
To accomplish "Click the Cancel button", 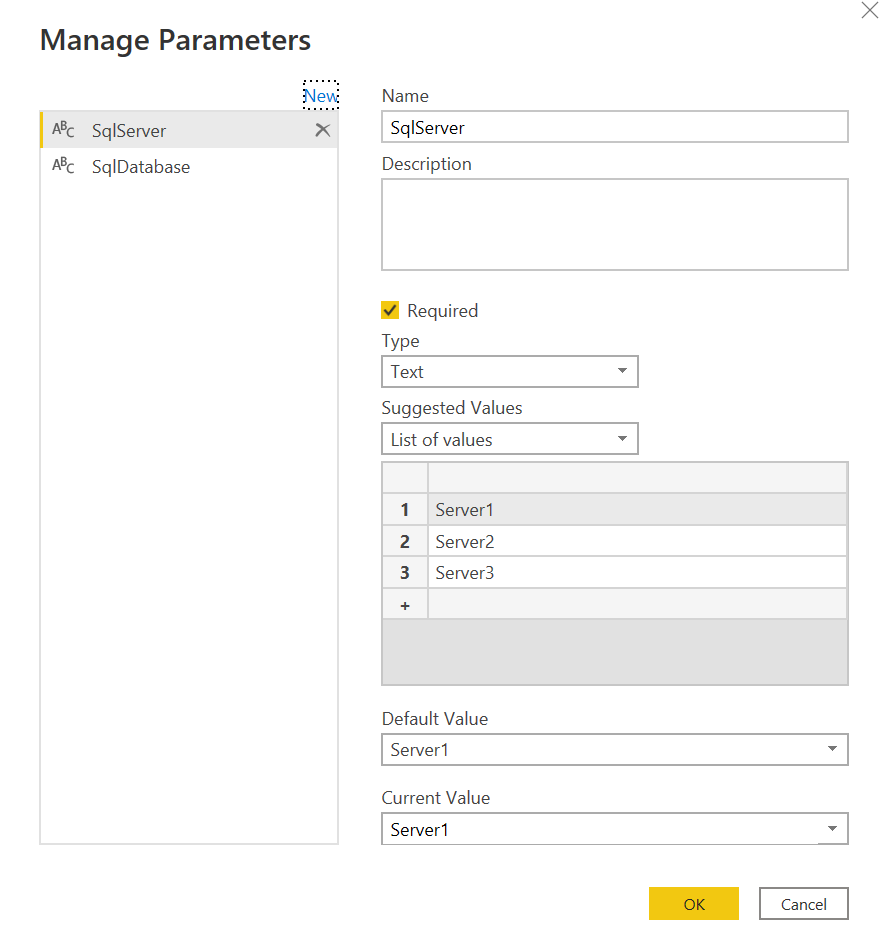I will [x=804, y=904].
